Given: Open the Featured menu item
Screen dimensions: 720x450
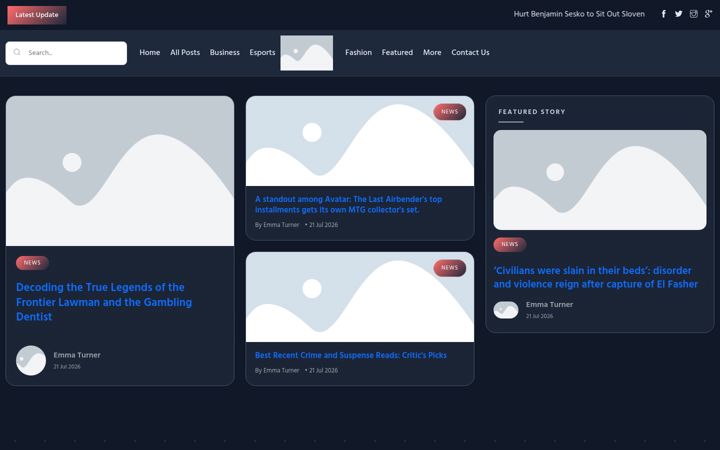Looking at the screenshot, I should tap(397, 52).
